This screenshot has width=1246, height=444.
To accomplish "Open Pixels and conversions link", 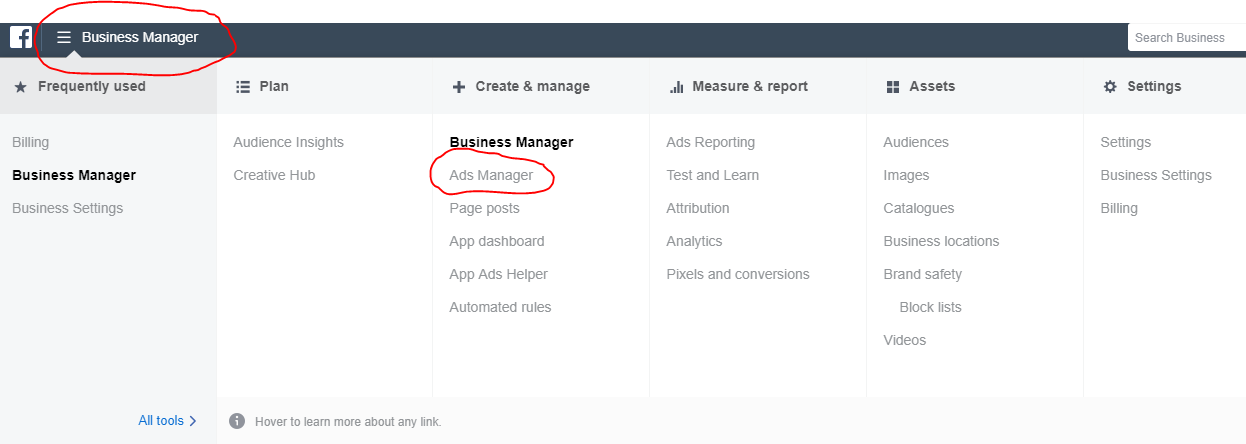I will click(737, 274).
